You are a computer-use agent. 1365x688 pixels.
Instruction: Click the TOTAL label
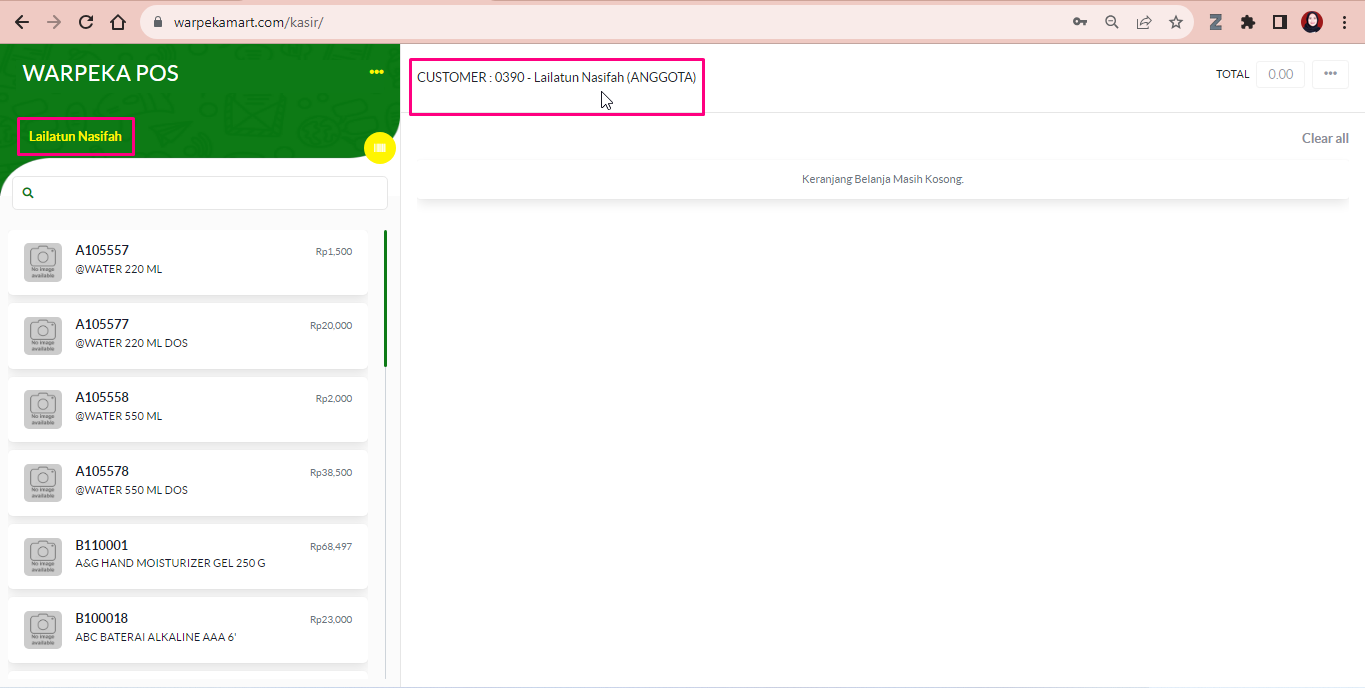coord(1233,74)
